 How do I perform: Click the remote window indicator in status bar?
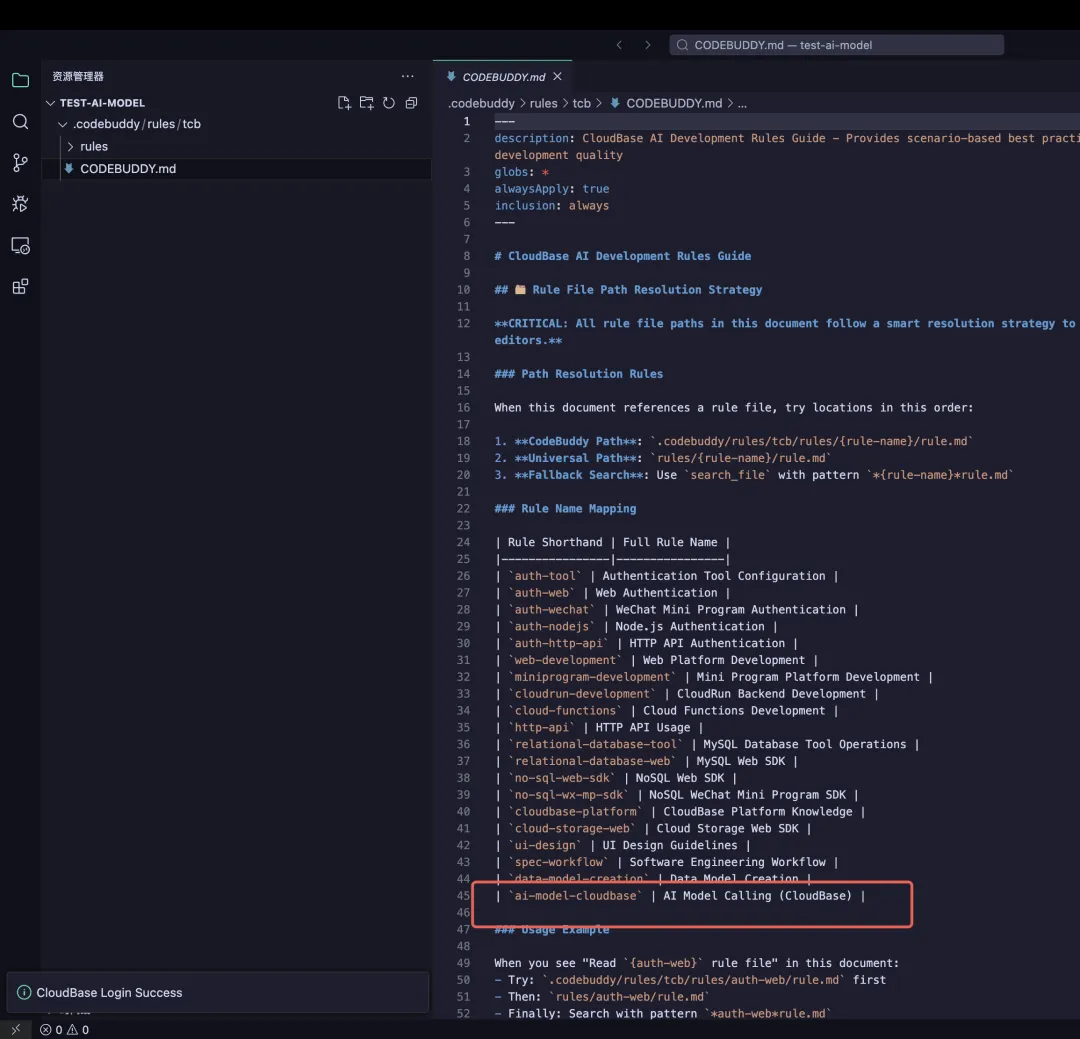[15, 1029]
